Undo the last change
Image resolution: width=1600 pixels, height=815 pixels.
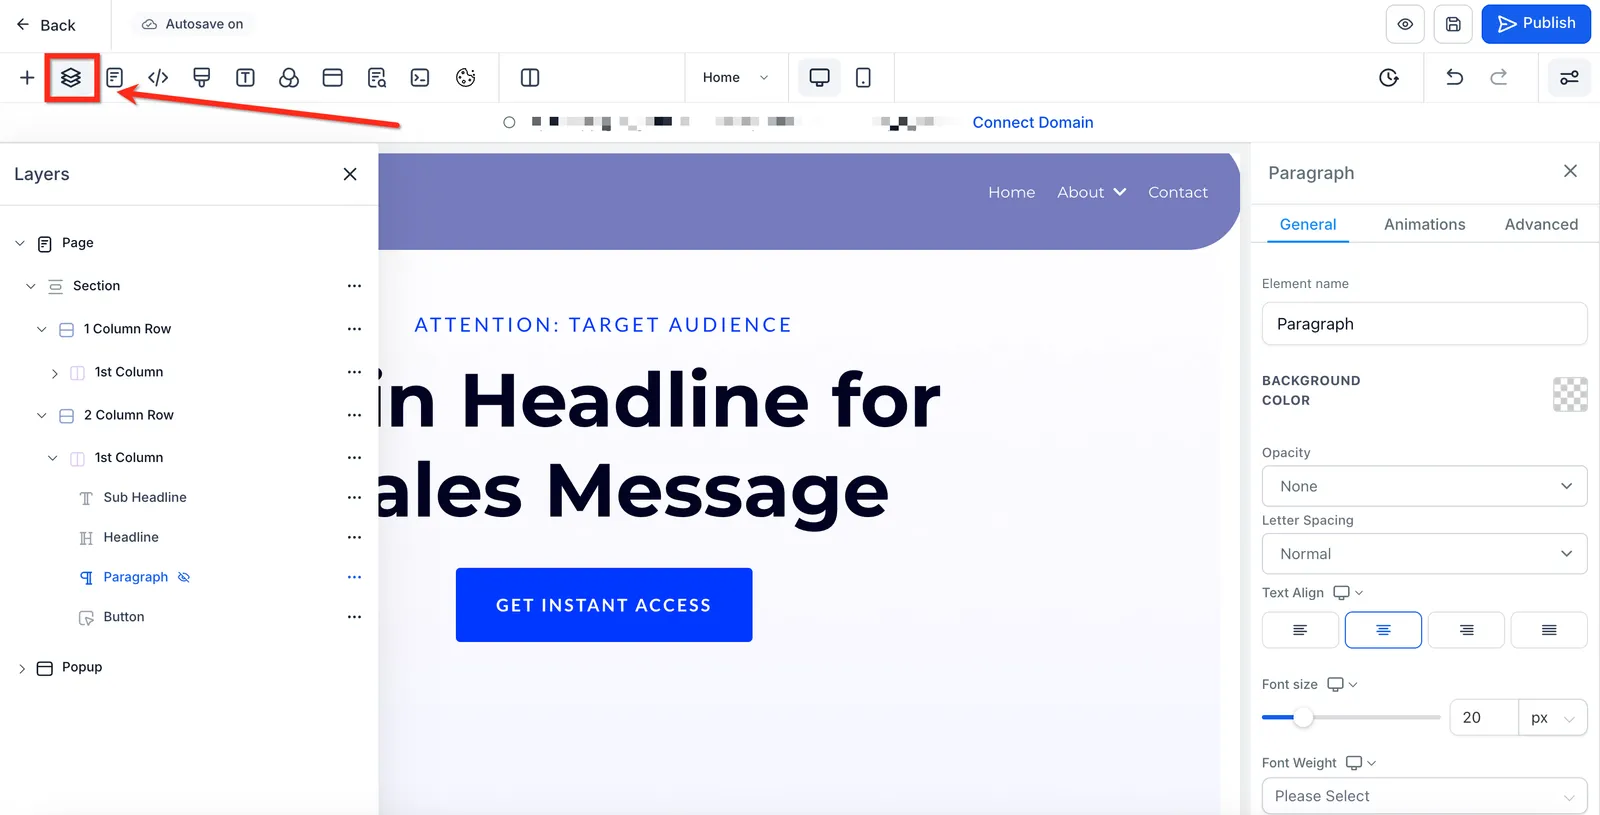pos(1454,77)
